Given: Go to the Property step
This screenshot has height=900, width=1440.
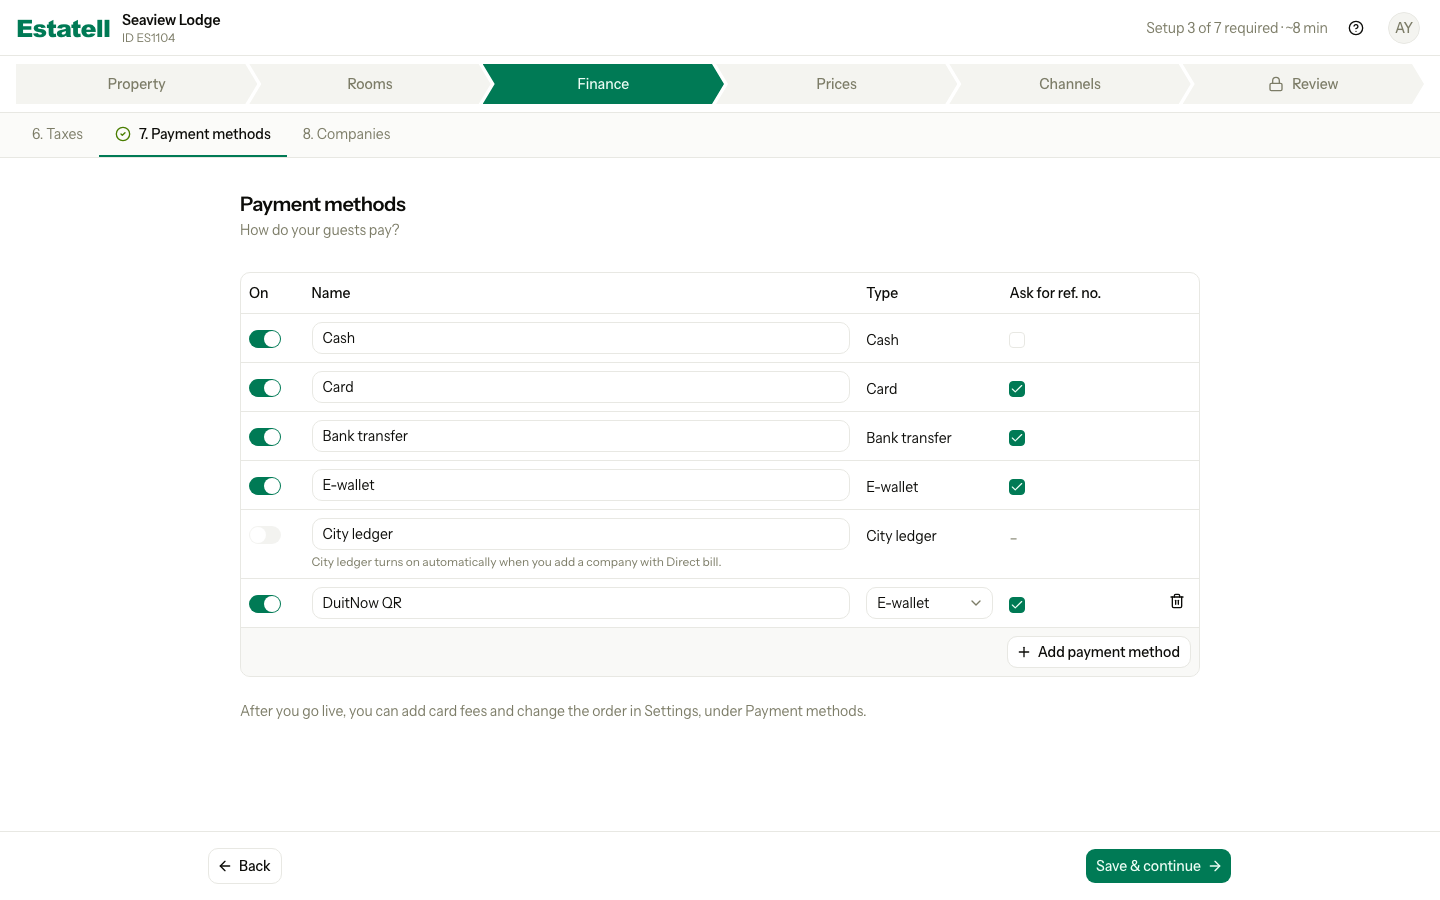Looking at the screenshot, I should (137, 84).
